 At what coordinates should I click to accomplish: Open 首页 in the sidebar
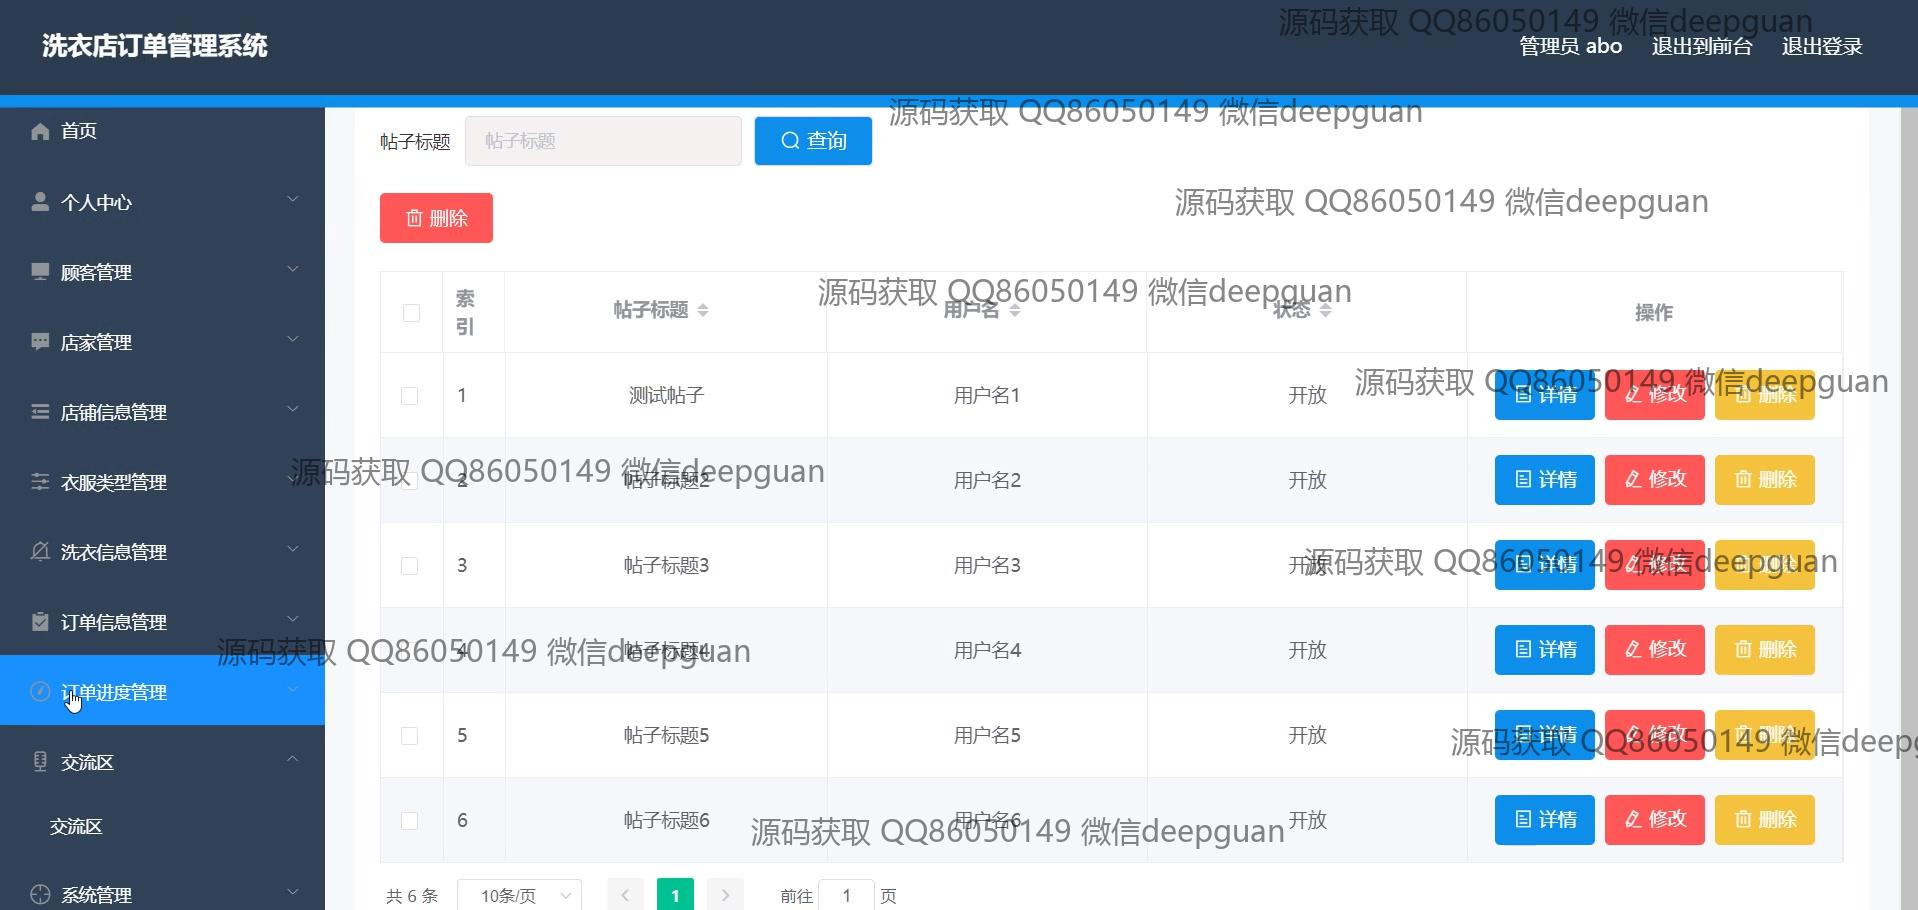[x=162, y=131]
